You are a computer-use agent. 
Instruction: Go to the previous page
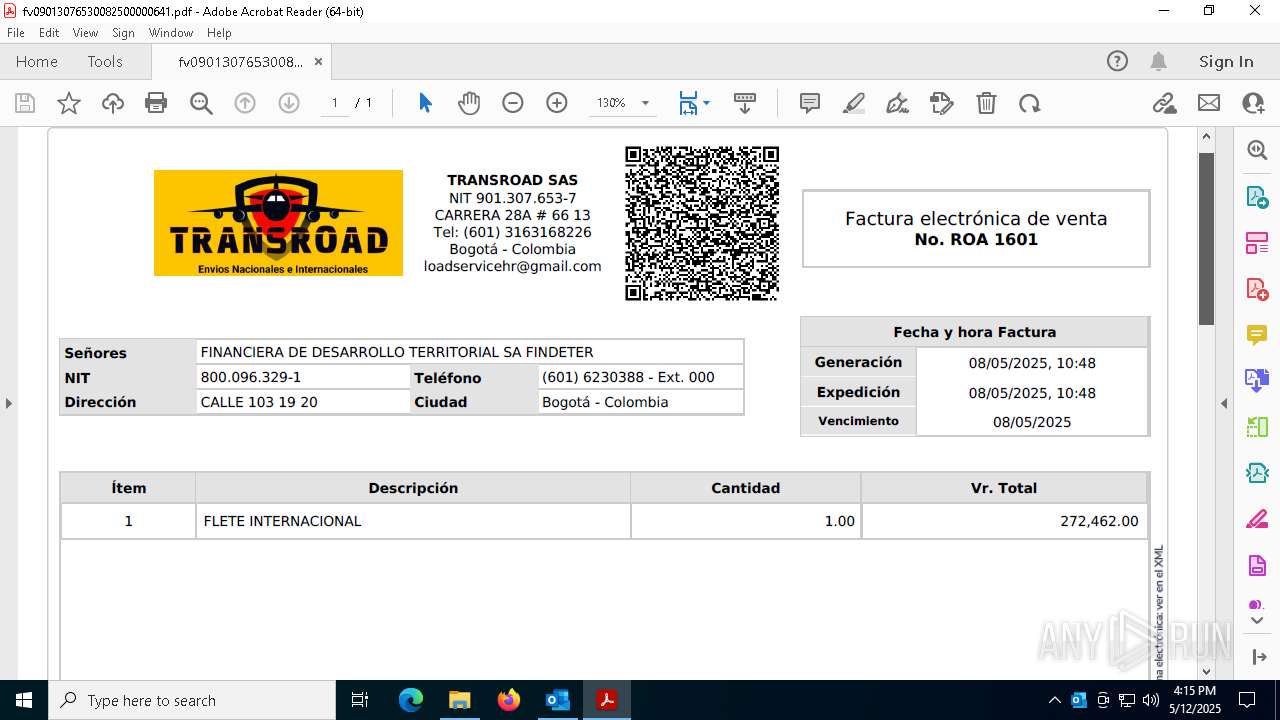[245, 103]
